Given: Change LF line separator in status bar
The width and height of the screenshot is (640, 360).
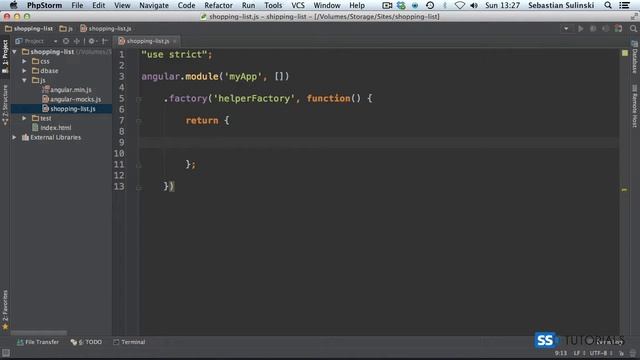Looking at the screenshot, I should coord(579,353).
